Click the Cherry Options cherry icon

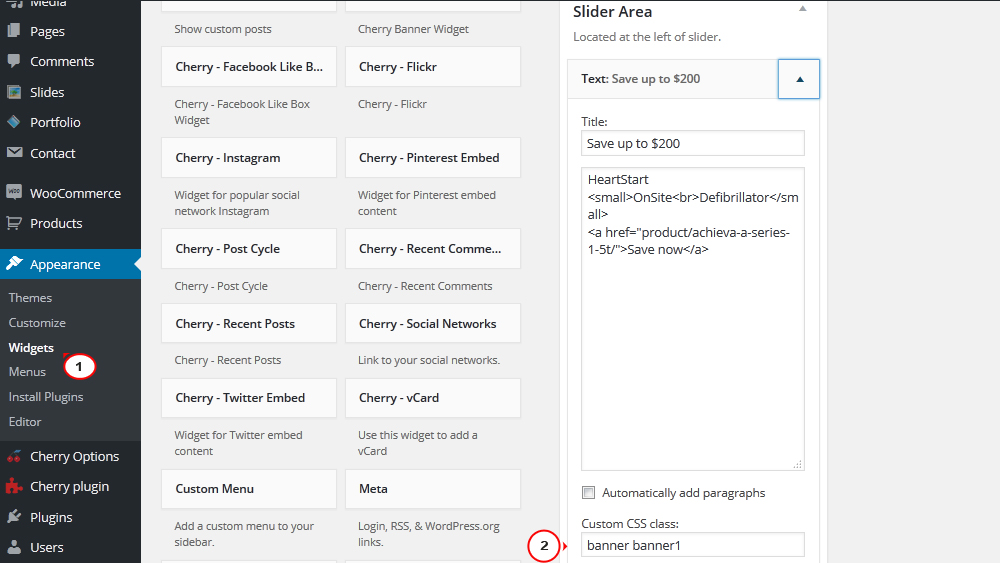[x=14, y=457]
